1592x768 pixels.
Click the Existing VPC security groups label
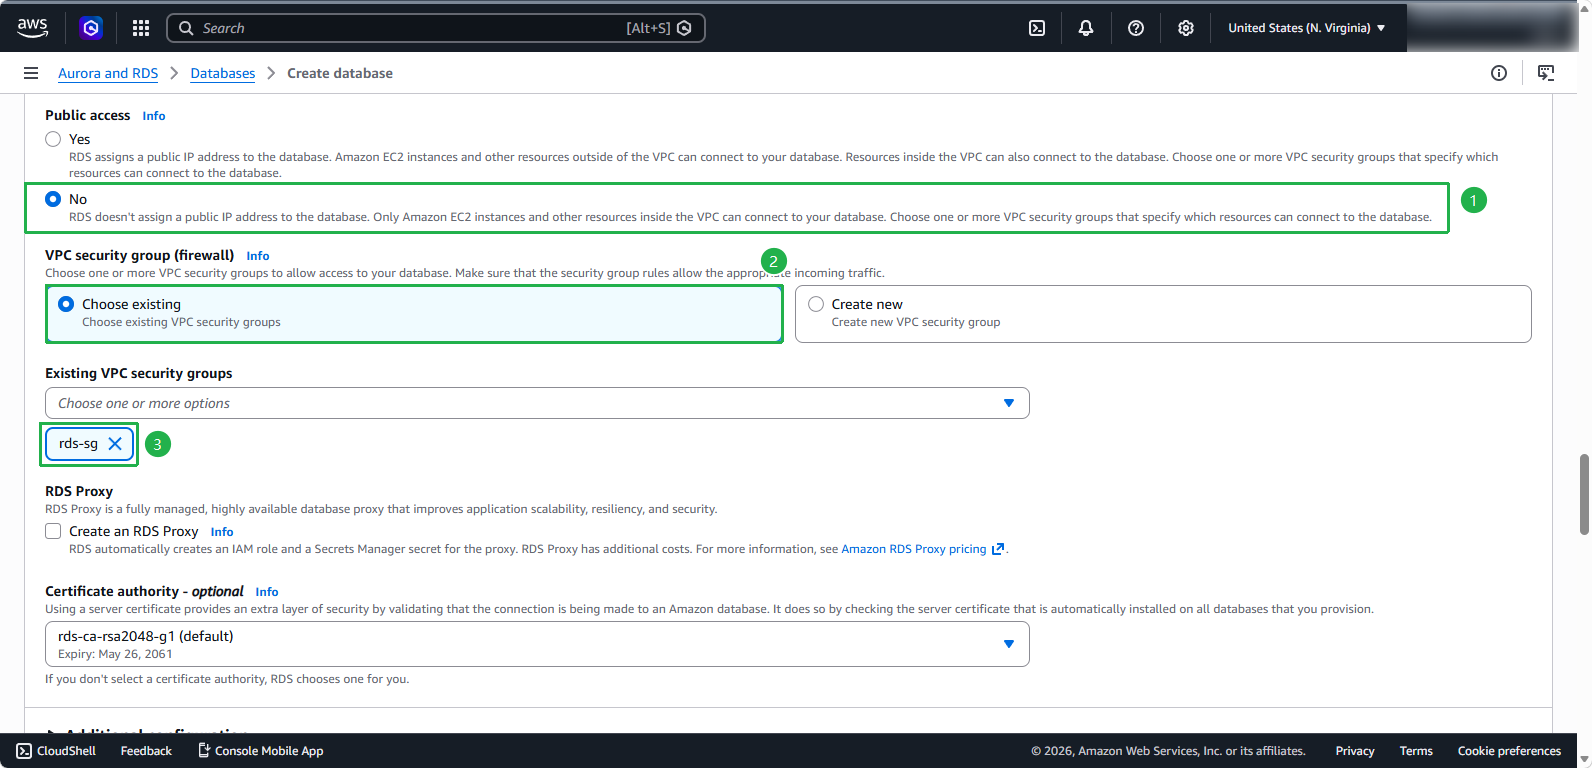[139, 373]
